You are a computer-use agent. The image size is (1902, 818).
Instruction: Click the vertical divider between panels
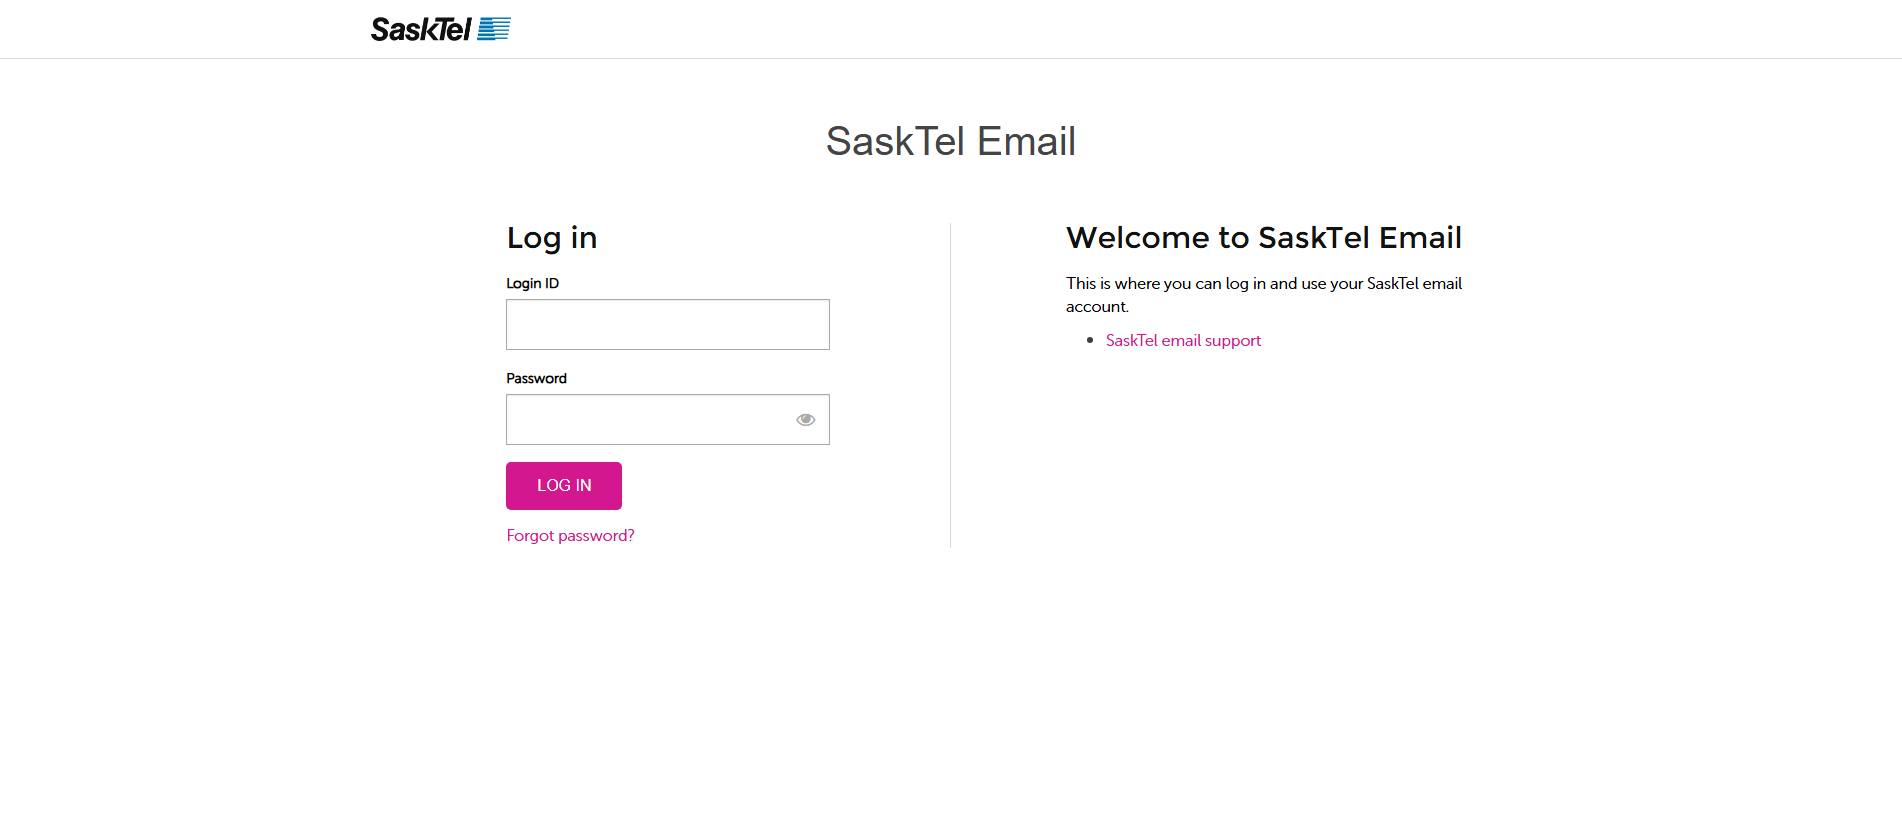(950, 385)
